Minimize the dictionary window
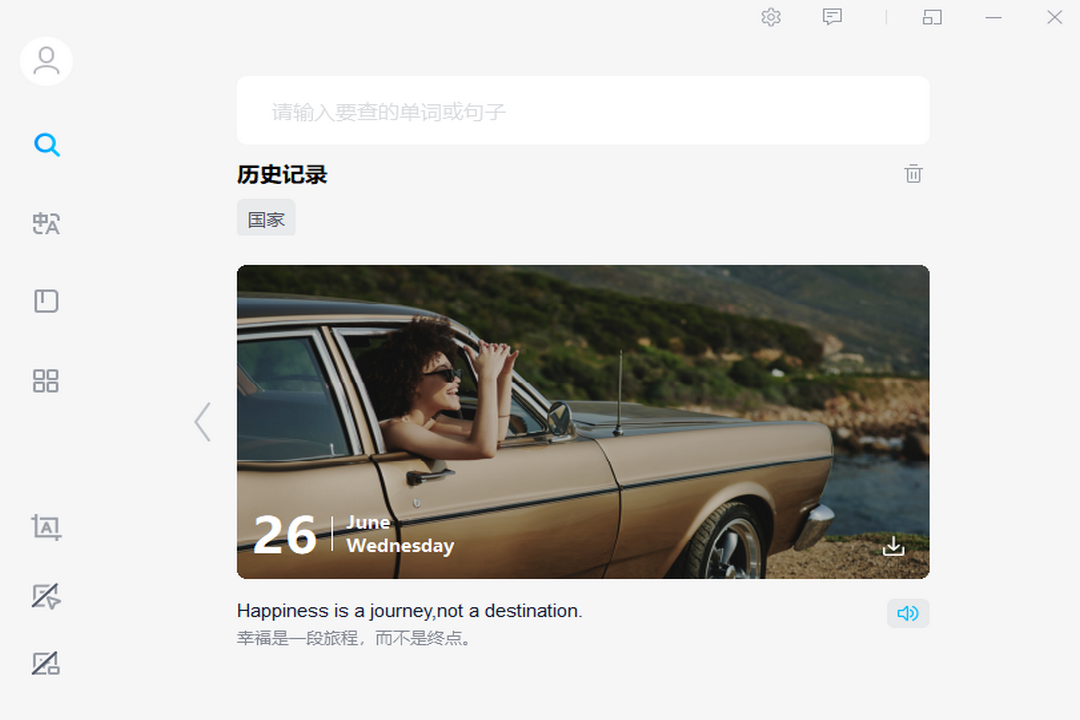Image resolution: width=1080 pixels, height=720 pixels. point(993,17)
